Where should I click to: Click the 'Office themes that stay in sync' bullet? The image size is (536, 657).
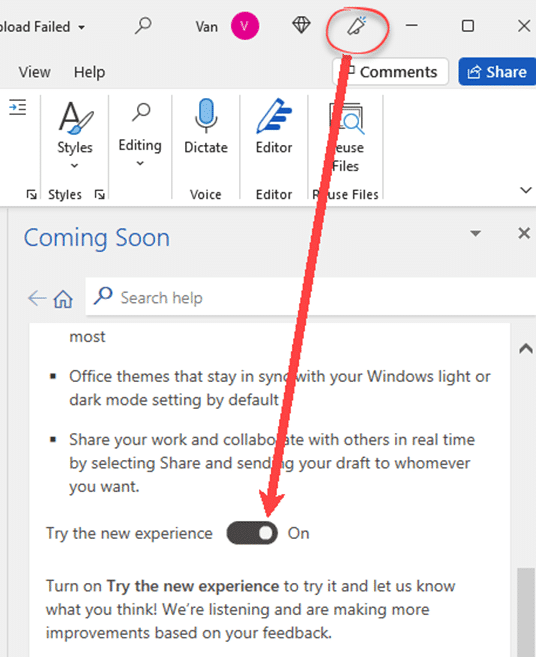[x=280, y=388]
